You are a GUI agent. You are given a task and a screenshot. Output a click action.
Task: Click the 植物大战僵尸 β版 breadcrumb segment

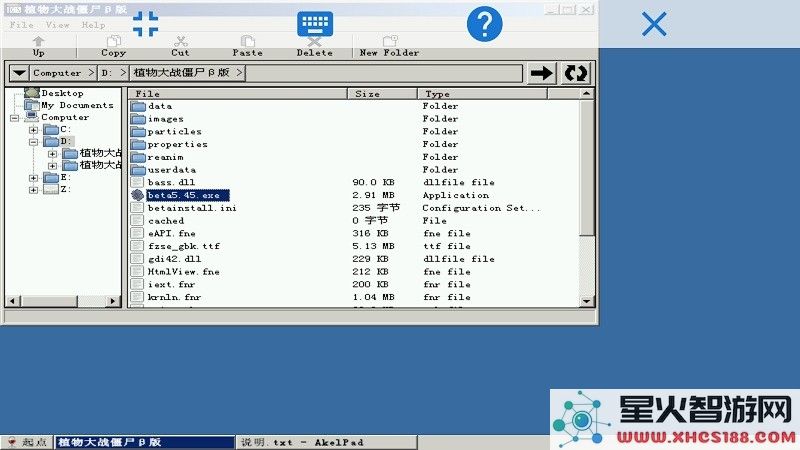point(181,73)
